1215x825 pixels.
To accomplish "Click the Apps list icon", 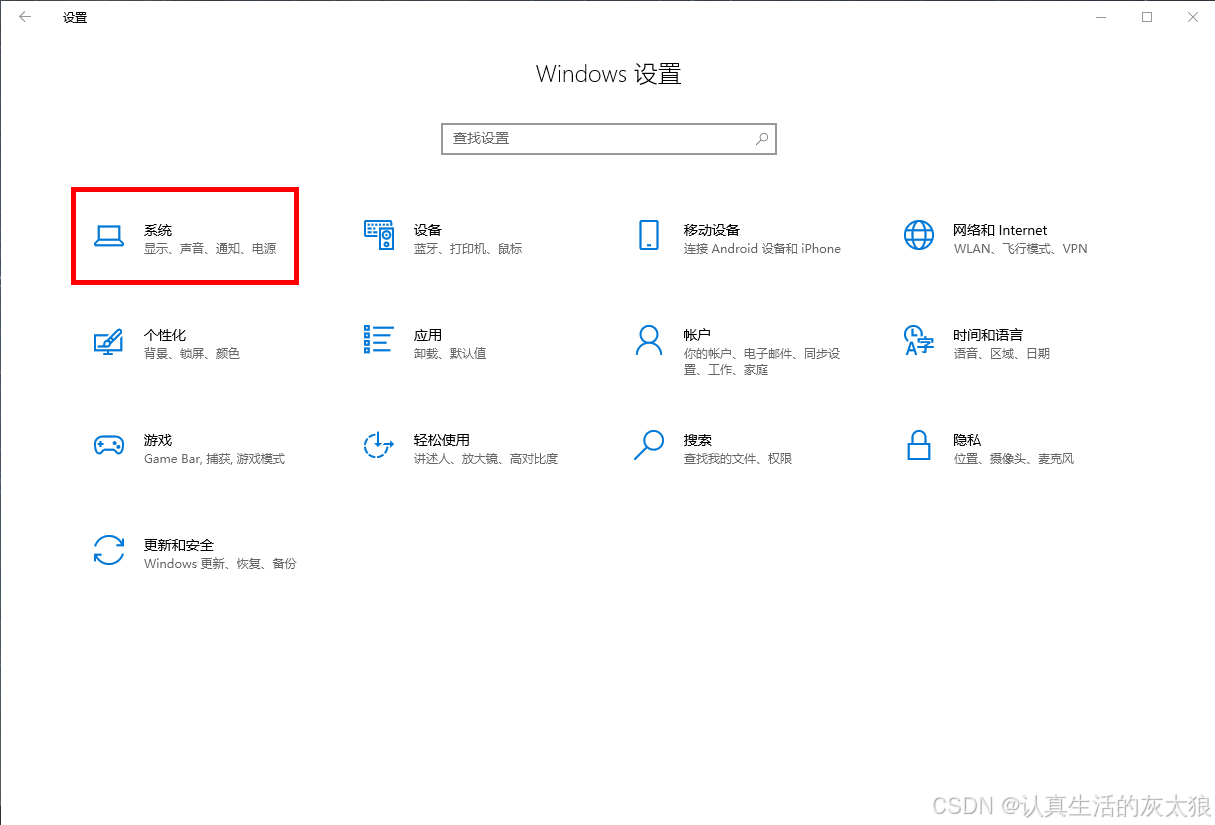I will (x=379, y=340).
